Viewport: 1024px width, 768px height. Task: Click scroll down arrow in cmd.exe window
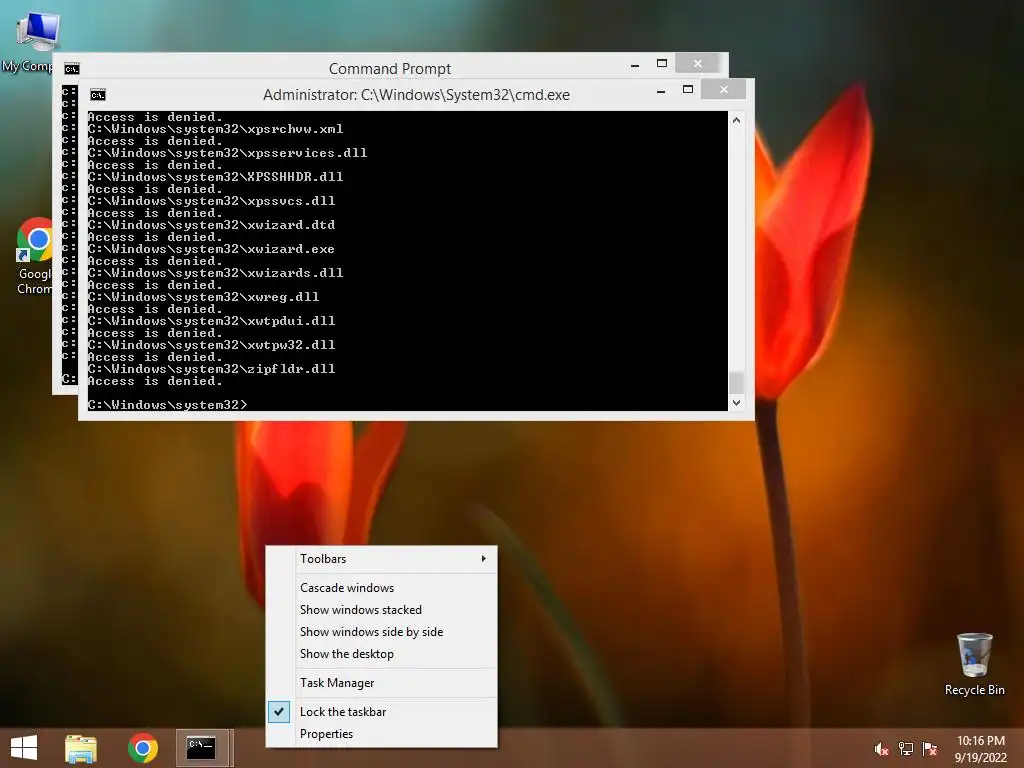[x=737, y=403]
